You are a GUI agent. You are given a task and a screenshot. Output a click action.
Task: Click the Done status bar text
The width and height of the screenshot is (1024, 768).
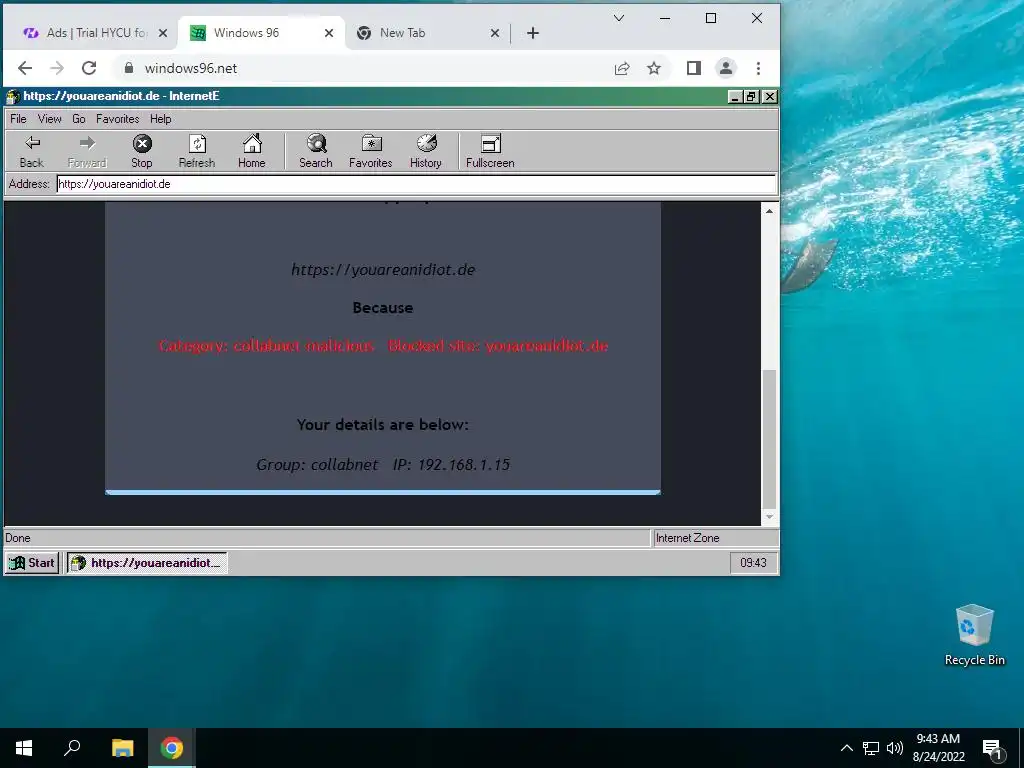(18, 538)
